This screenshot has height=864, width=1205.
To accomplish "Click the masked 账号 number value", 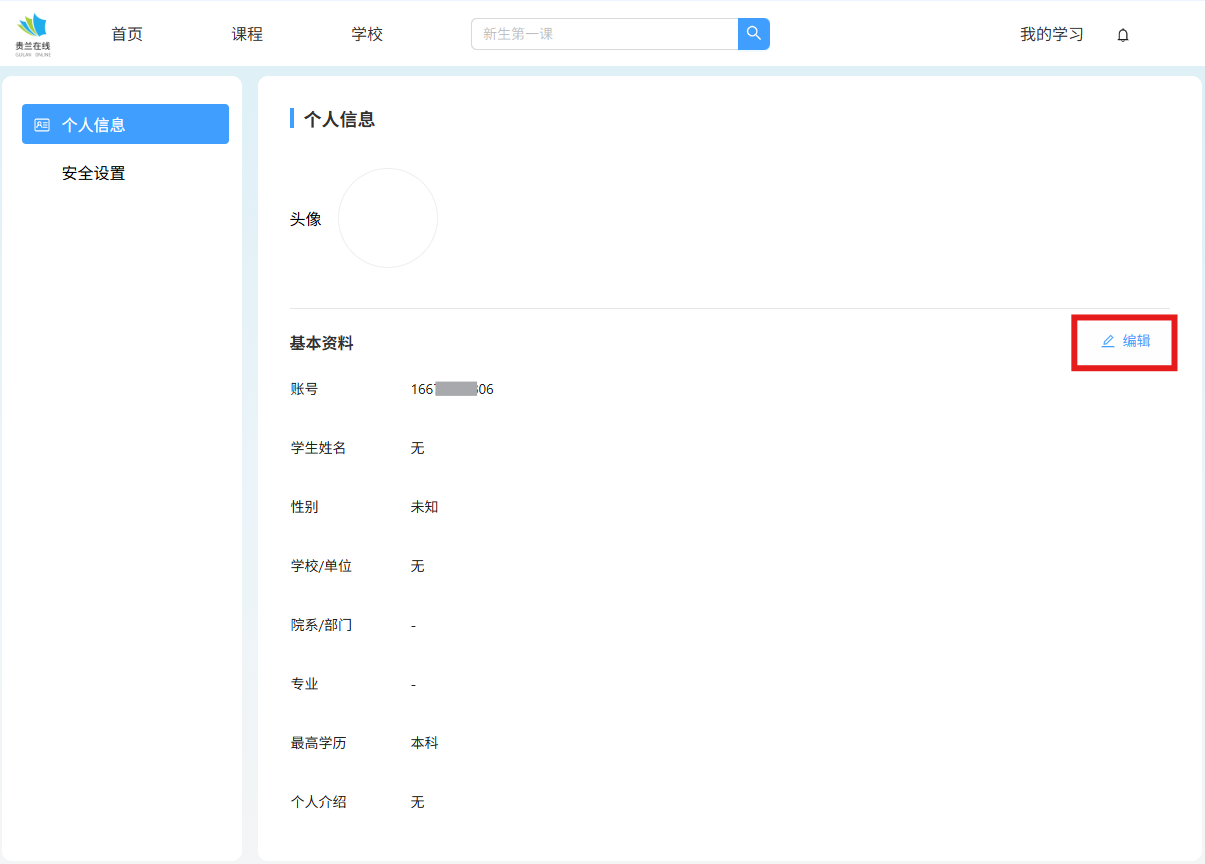I will pyautogui.click(x=452, y=389).
